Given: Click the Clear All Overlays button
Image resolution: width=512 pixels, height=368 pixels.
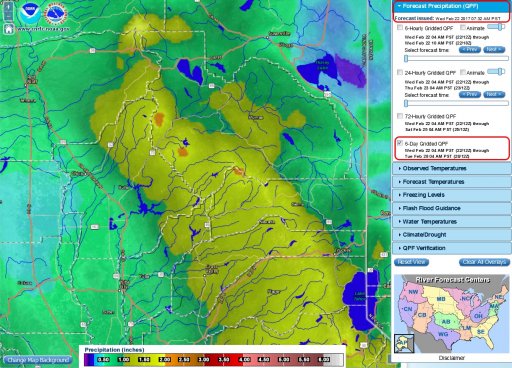Looking at the screenshot, I should [484, 262].
